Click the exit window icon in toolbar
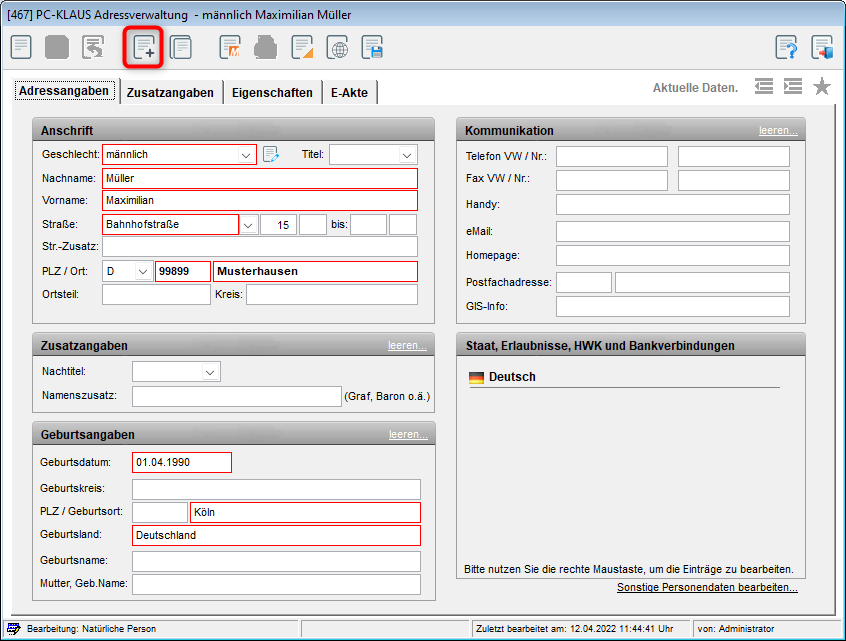Screen dimensions: 846x641 tap(822, 47)
